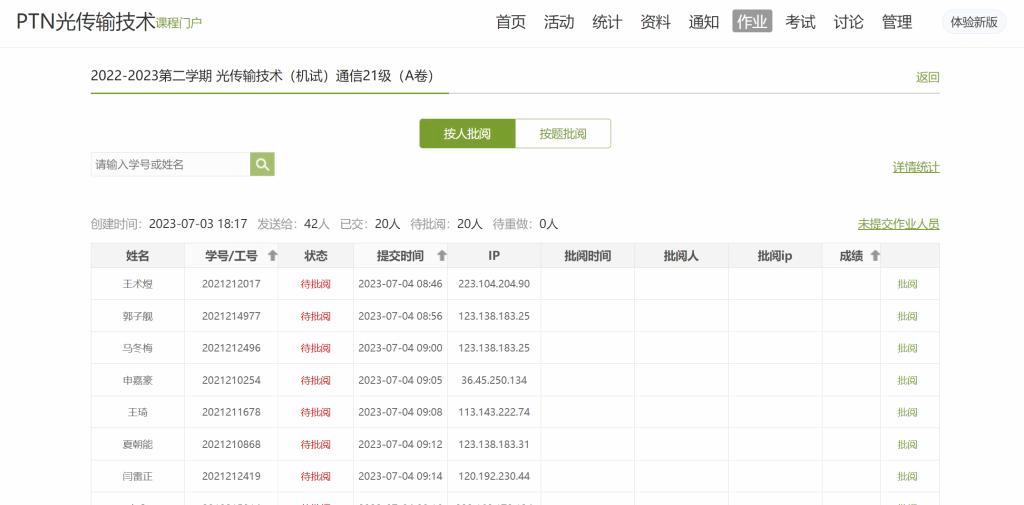Click 批阅 for student 2021212419
1024x505 pixels.
coord(907,476)
